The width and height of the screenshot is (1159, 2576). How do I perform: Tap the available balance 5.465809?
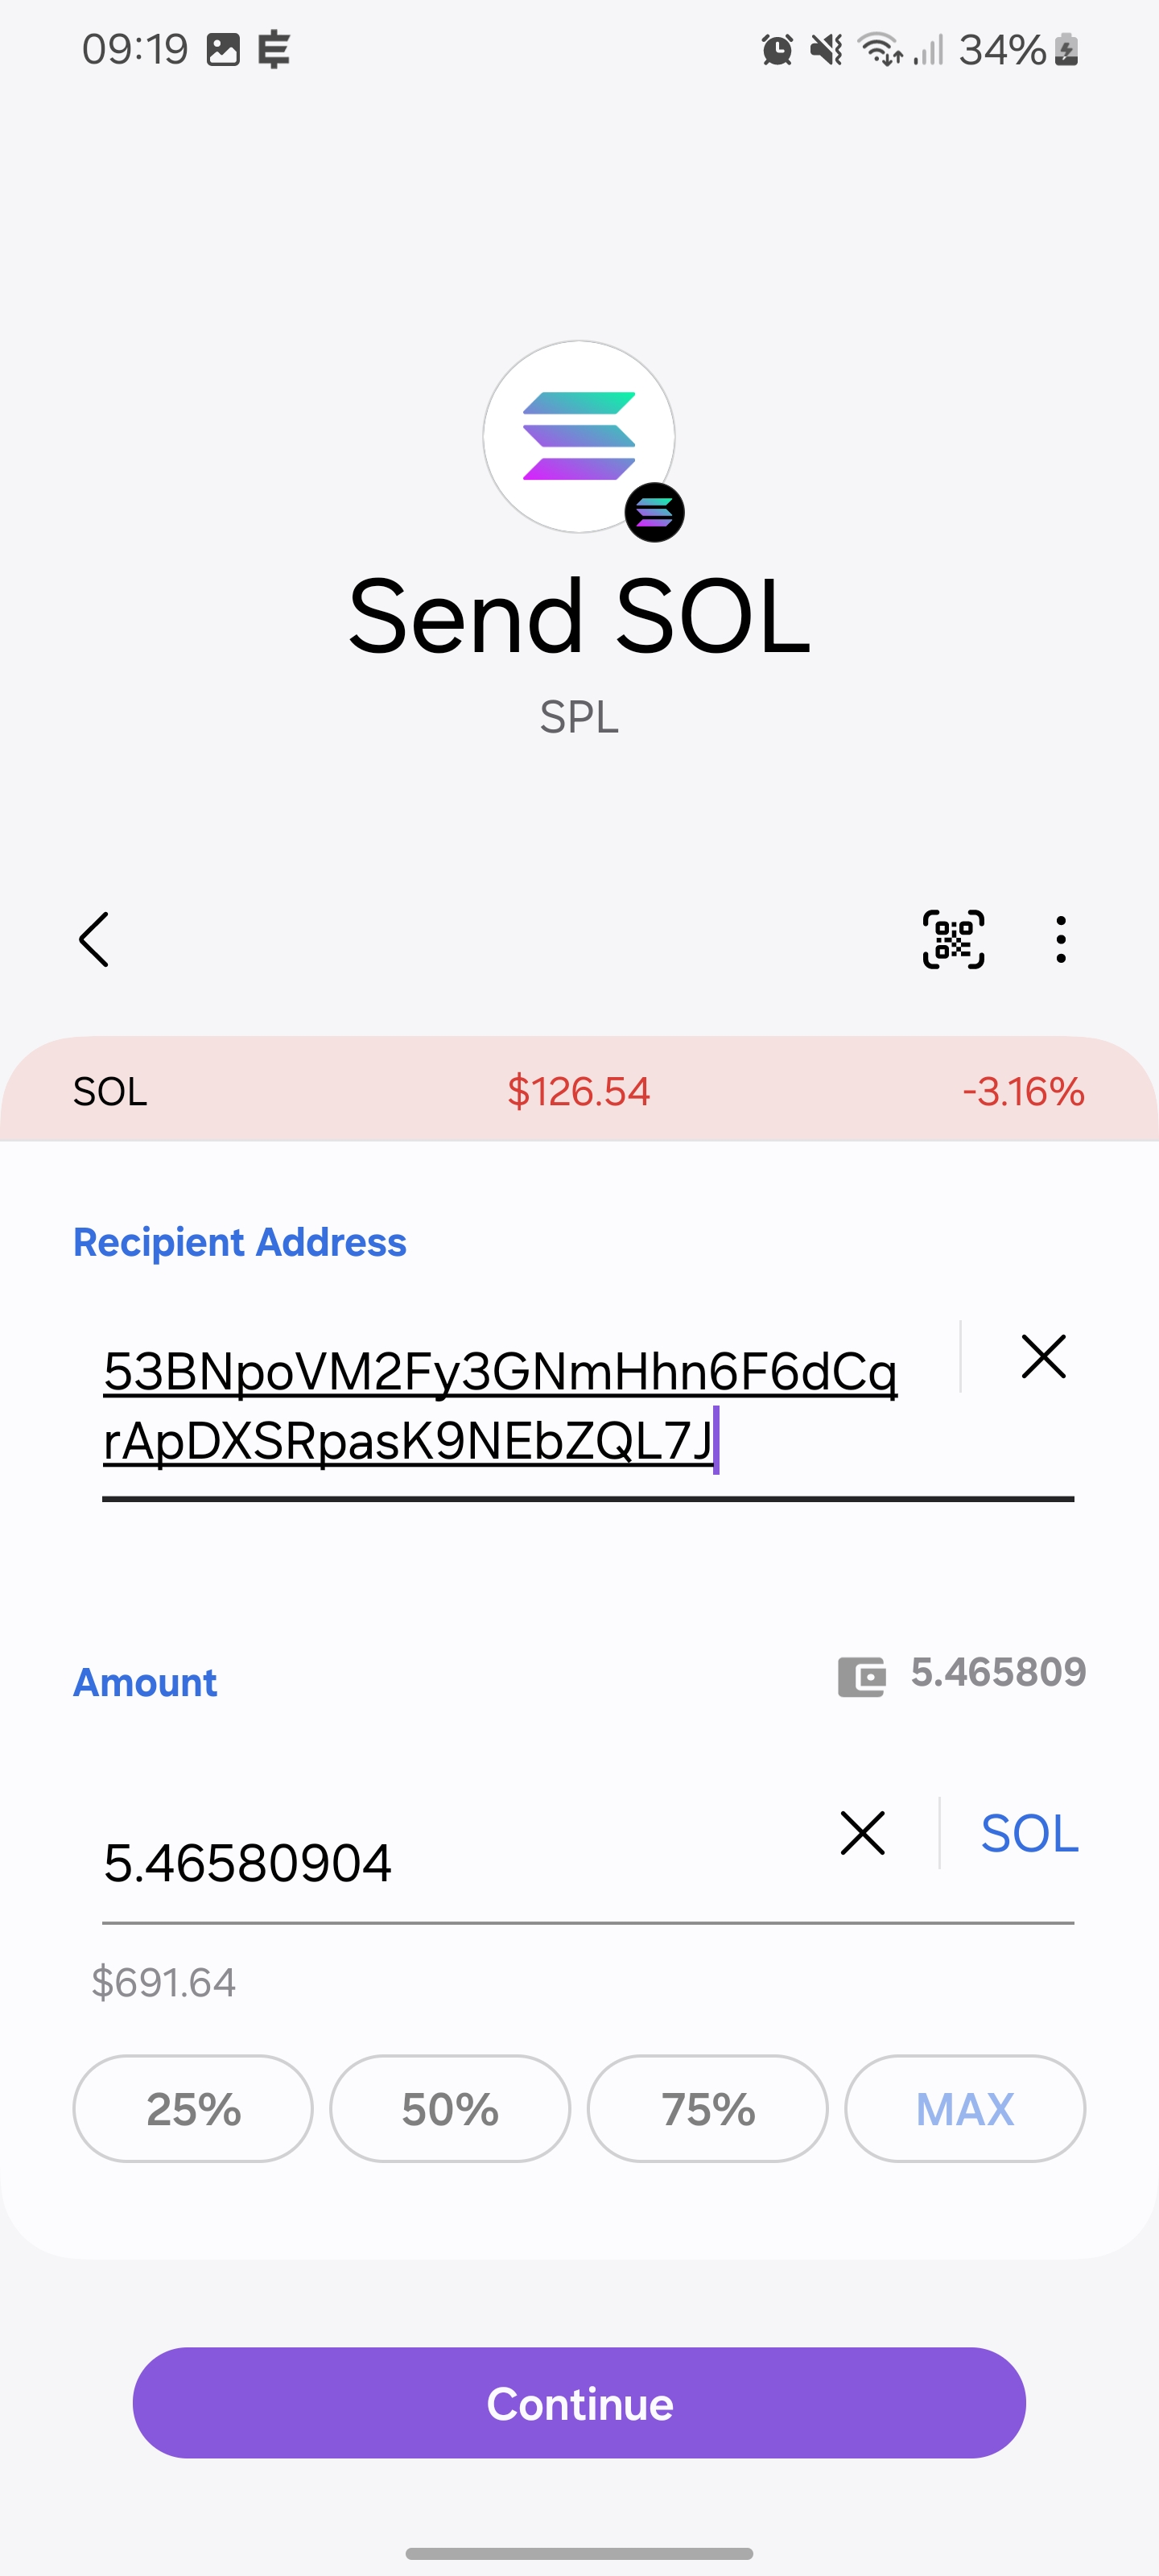coord(998,1672)
